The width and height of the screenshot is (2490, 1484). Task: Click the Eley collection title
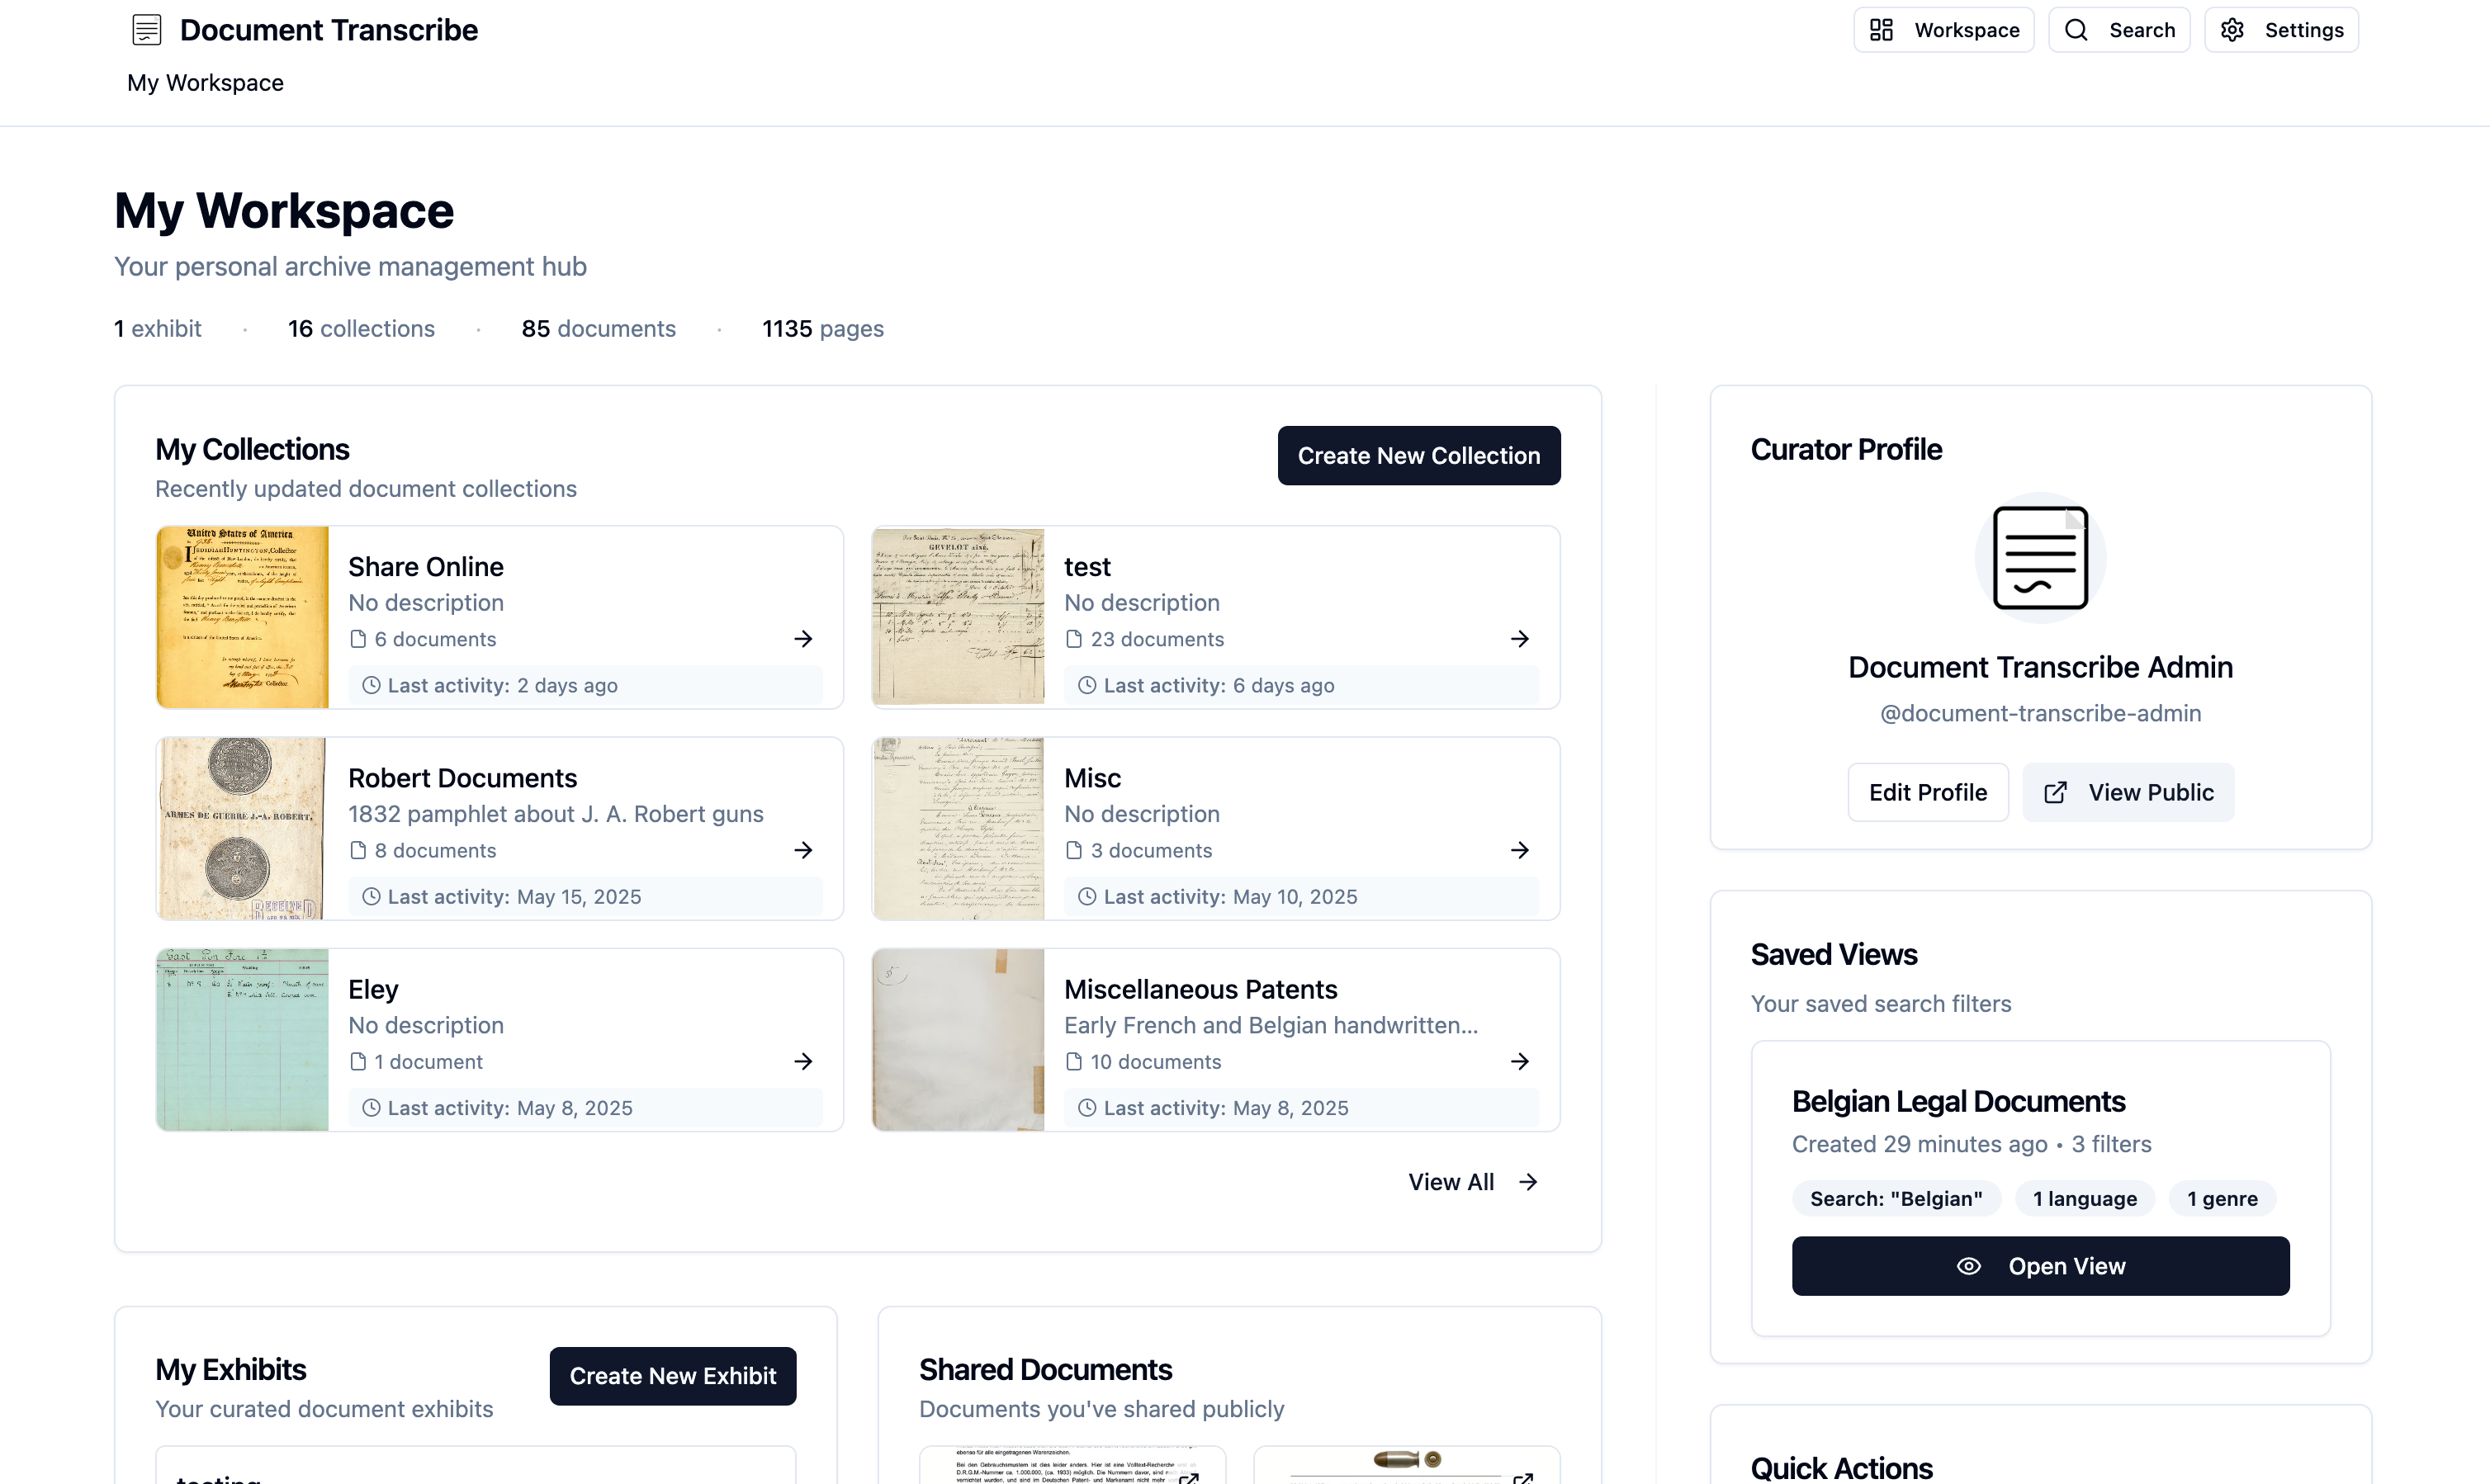click(x=373, y=989)
